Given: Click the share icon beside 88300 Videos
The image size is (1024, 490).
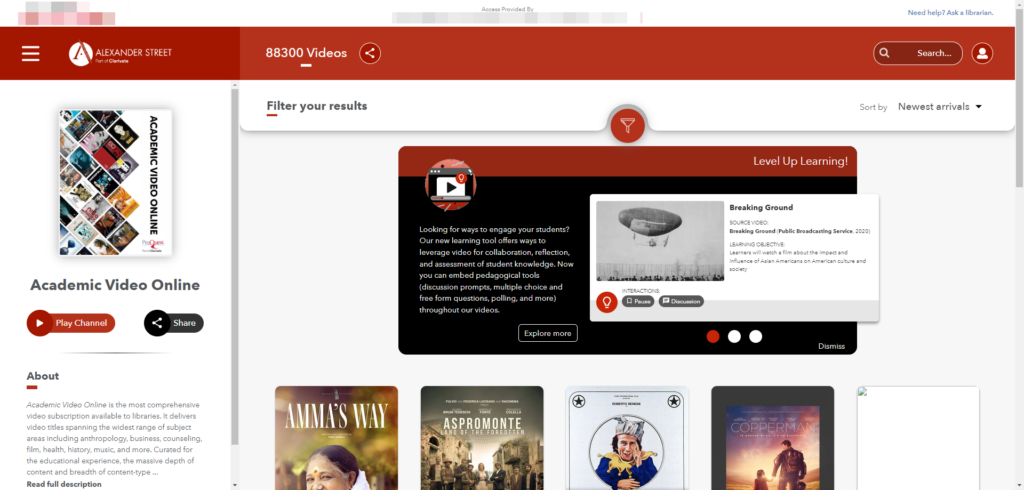Looking at the screenshot, I should [x=370, y=53].
